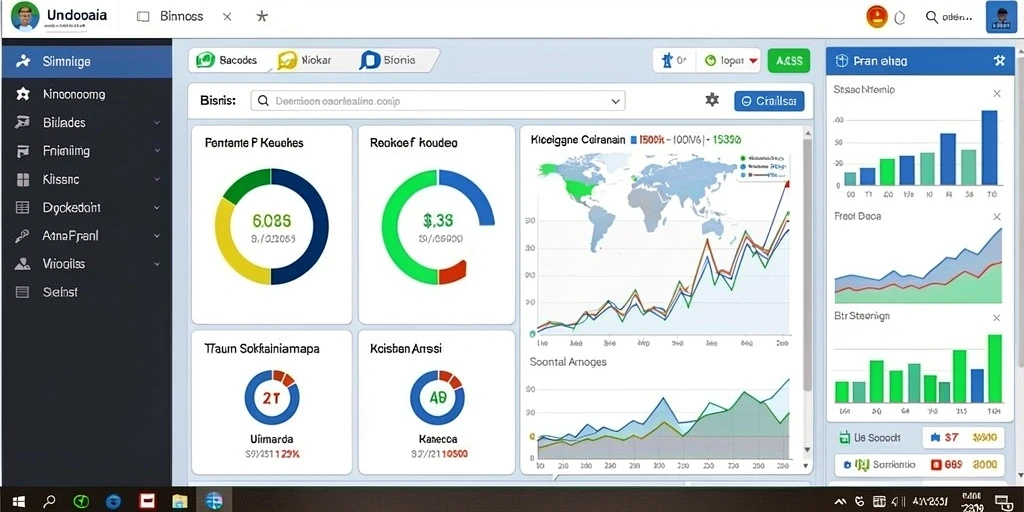This screenshot has width=1024, height=512.
Task: Open the lopat dropdown with red arrow
Action: point(731,61)
